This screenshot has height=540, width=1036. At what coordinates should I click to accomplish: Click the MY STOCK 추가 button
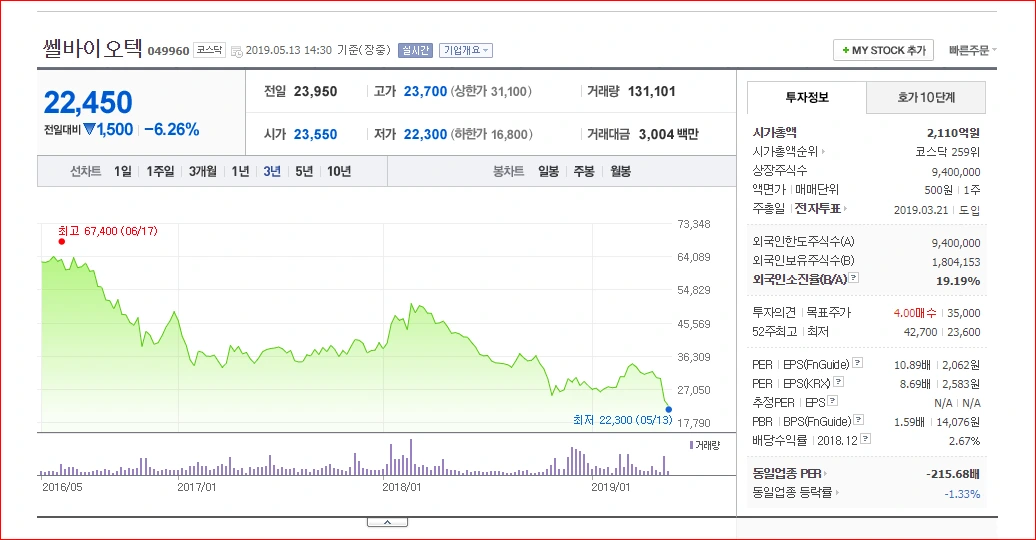coord(883,50)
